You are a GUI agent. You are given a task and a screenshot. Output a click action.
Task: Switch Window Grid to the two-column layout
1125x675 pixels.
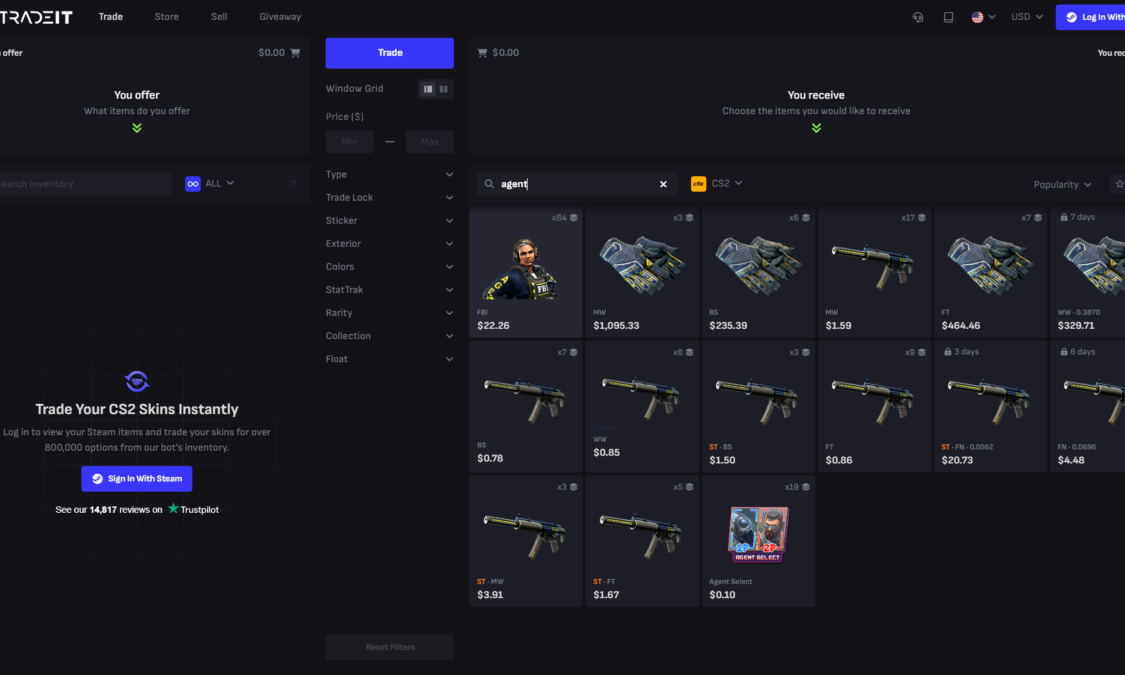[x=444, y=89]
